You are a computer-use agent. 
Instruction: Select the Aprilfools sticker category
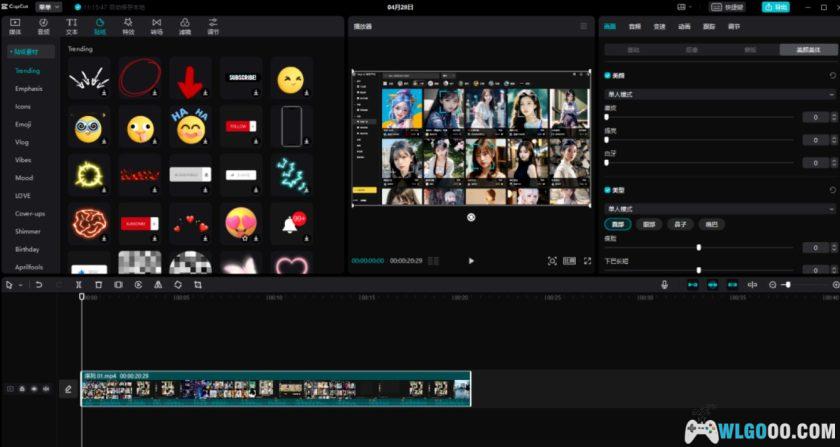pos(29,267)
